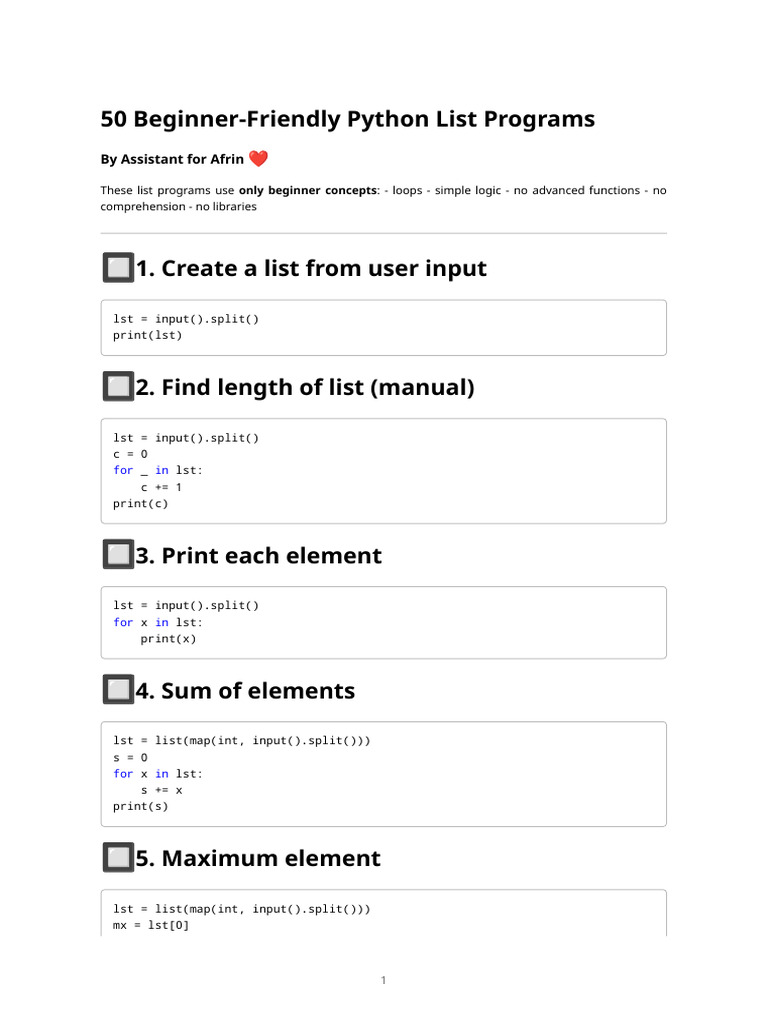
Task: Click the page number 1 in the footer
Action: coord(383,980)
